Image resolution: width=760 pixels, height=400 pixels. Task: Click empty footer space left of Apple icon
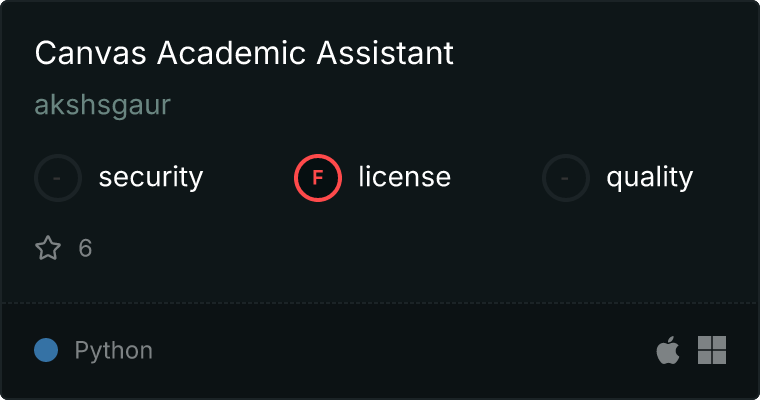[x=560, y=350]
